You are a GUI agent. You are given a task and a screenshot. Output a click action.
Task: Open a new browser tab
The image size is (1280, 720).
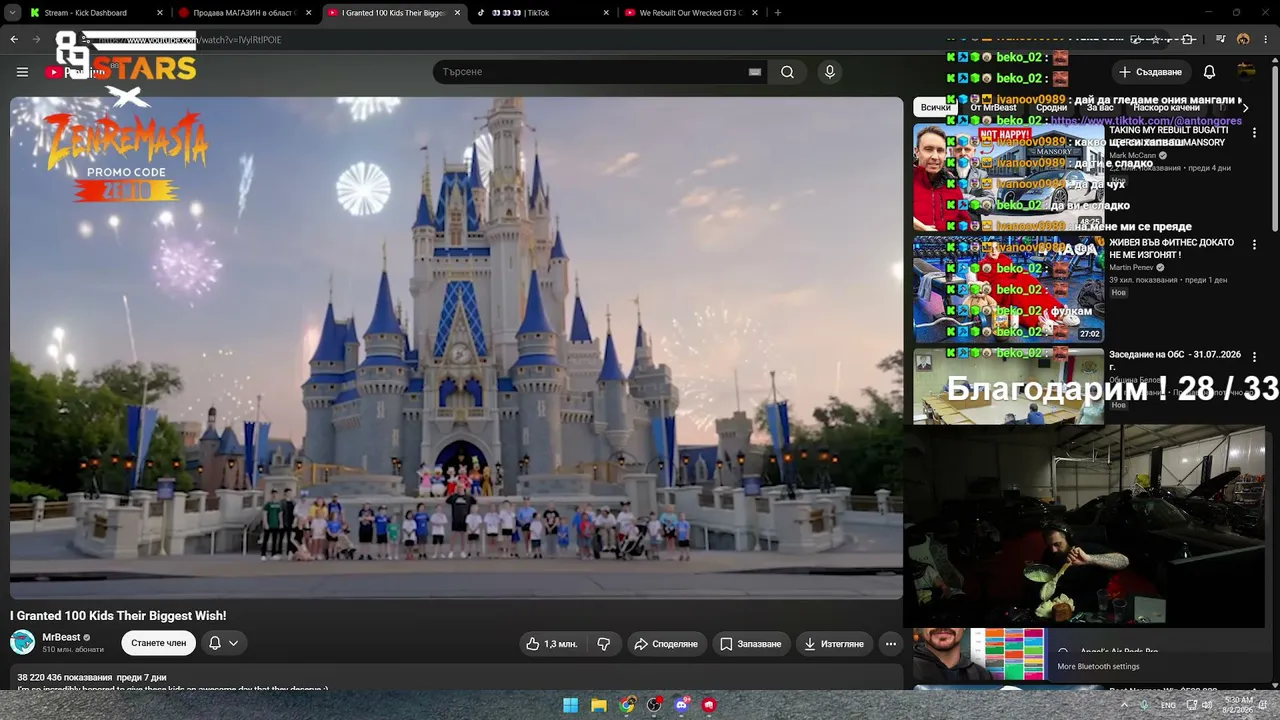point(777,13)
